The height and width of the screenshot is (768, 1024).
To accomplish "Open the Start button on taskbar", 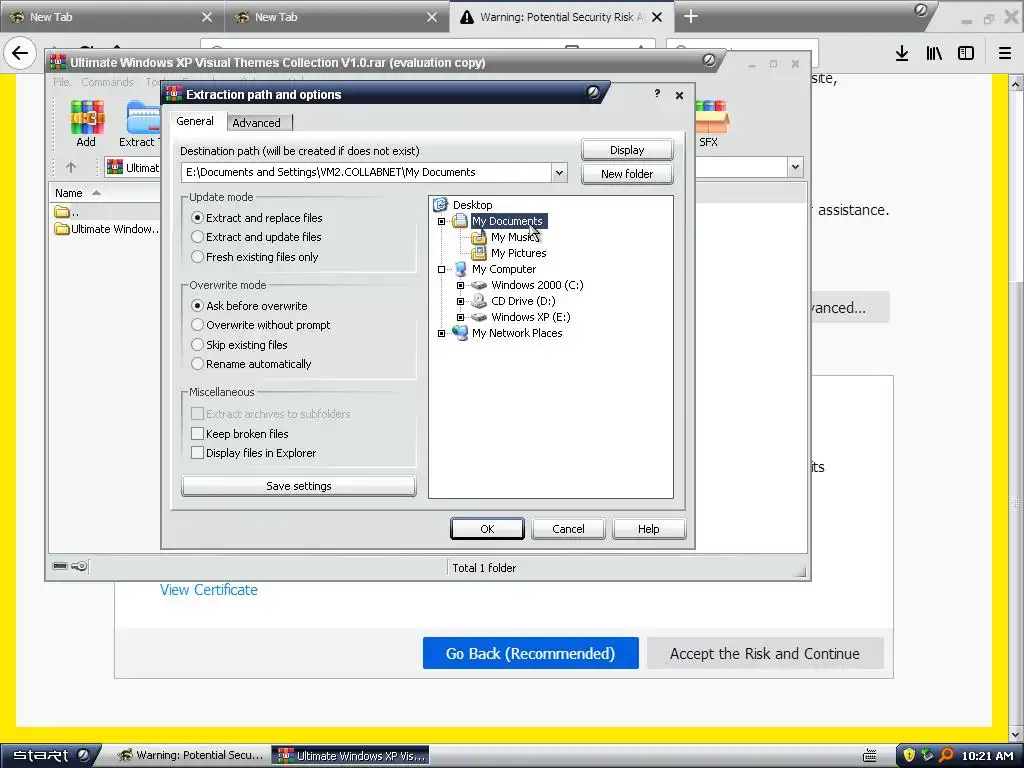I will pos(50,756).
